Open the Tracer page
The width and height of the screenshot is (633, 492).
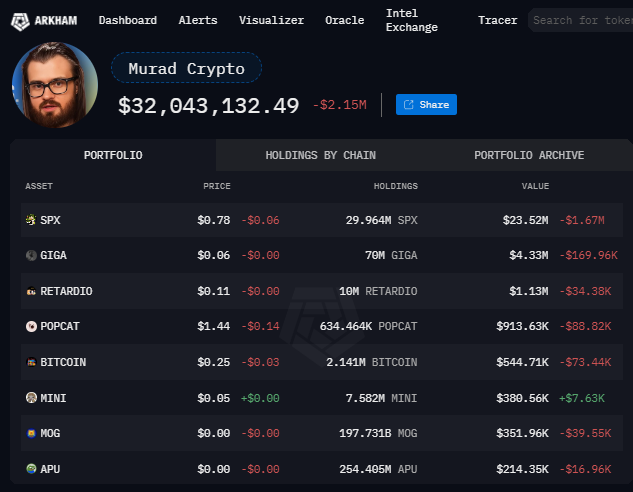coord(497,20)
